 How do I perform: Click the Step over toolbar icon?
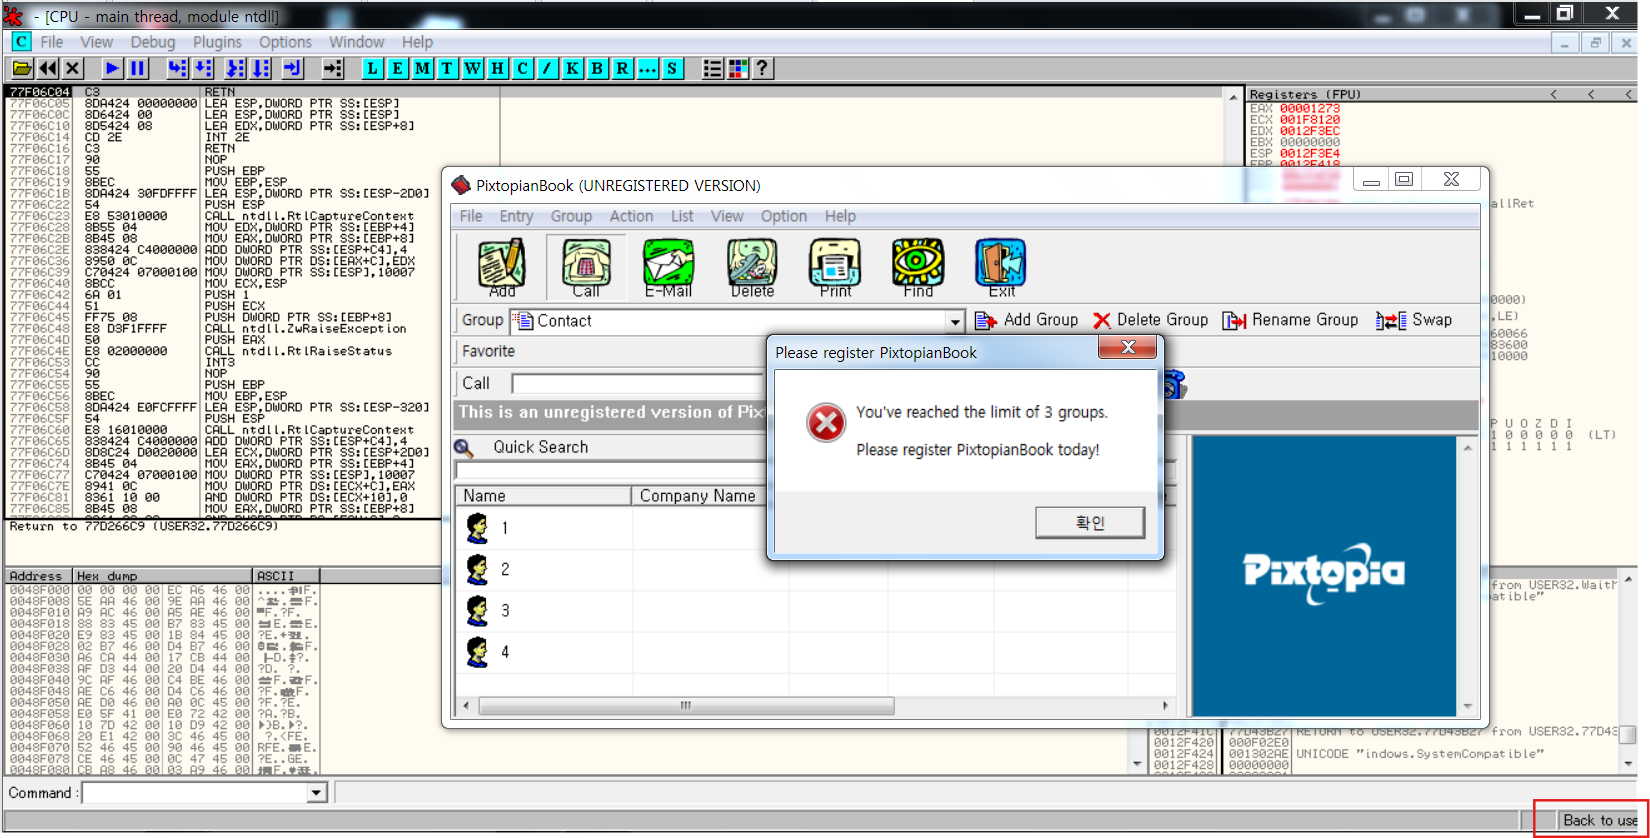[203, 68]
